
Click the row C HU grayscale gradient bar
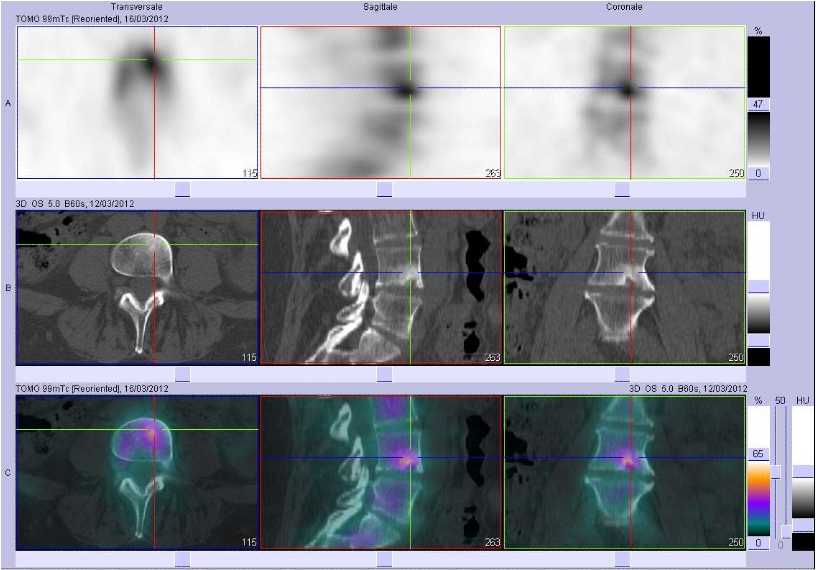pyautogui.click(x=804, y=498)
